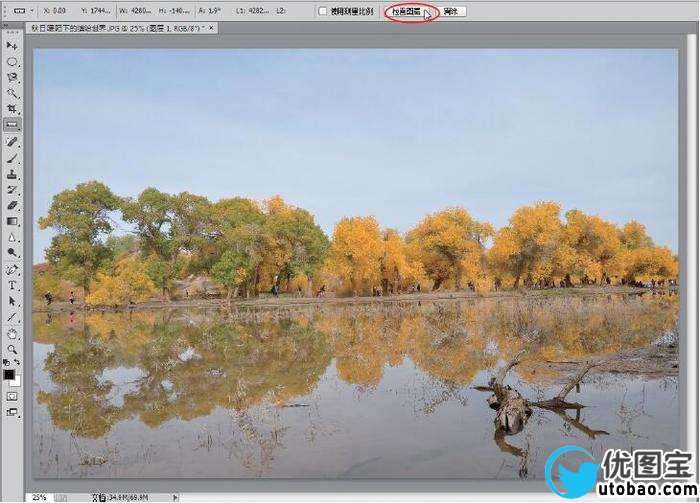Screen dimensions: 700x503
Task: Toggle the Use Measurement Scale checkbox
Action: click(x=322, y=11)
